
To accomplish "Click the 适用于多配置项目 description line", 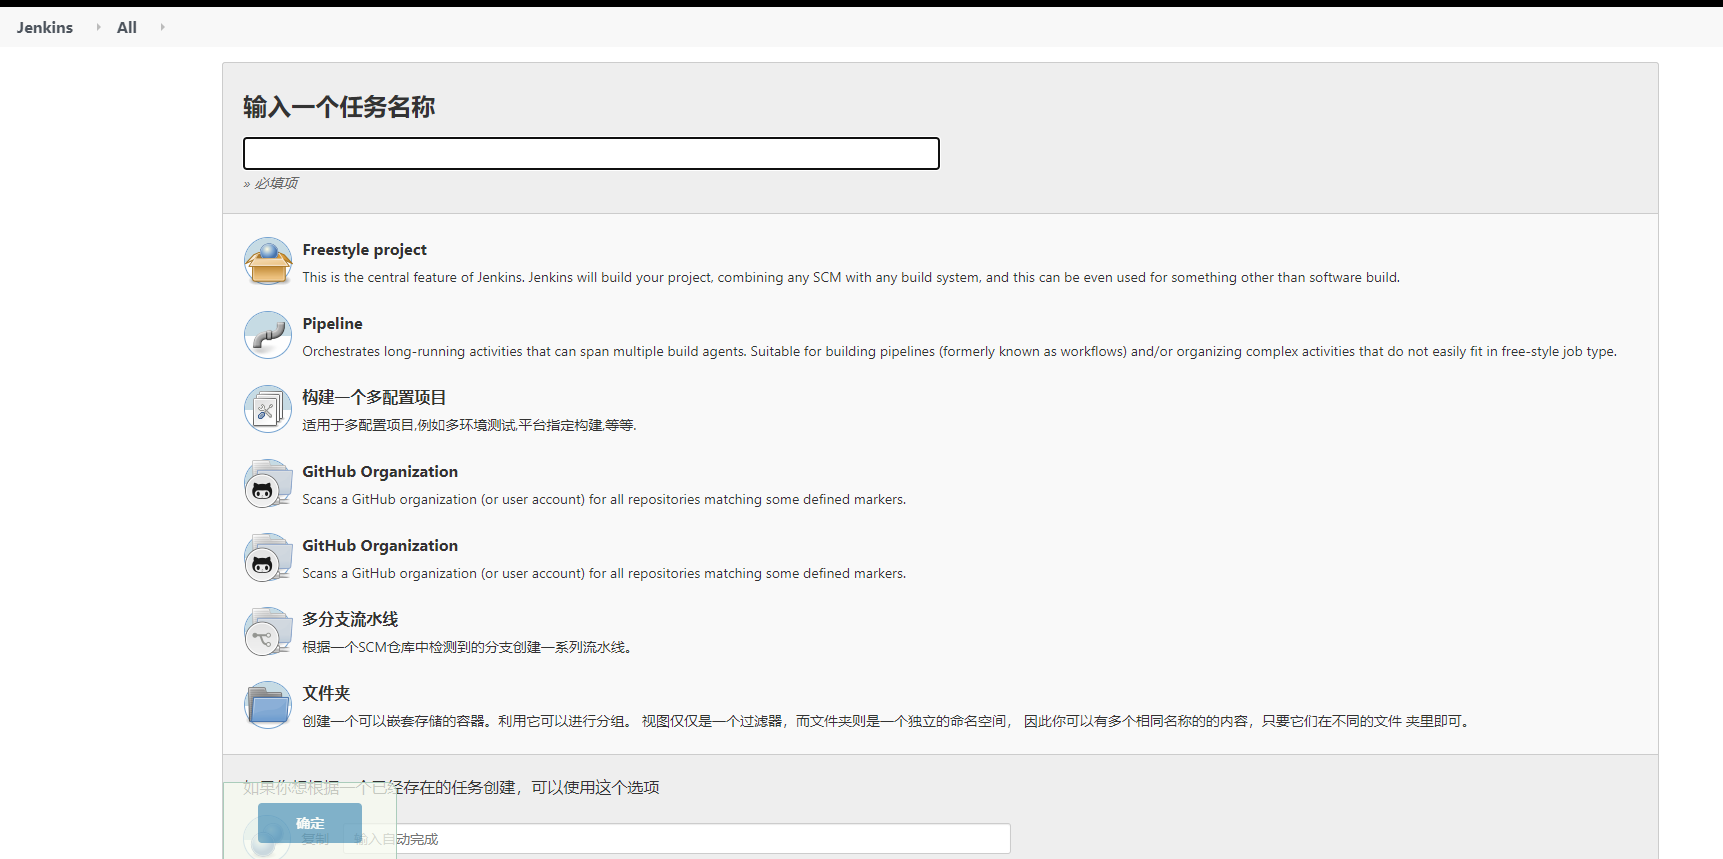I will click(x=470, y=426).
